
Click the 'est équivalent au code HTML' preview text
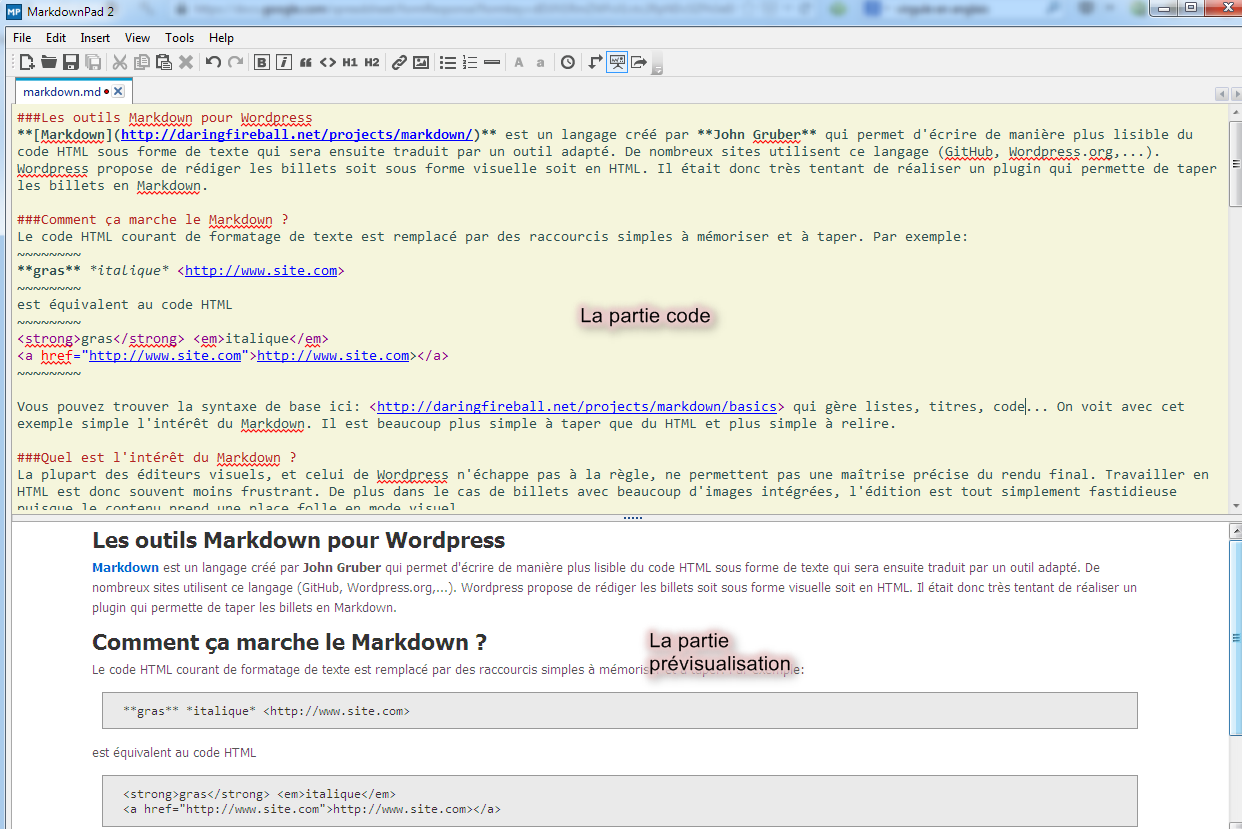click(173, 752)
